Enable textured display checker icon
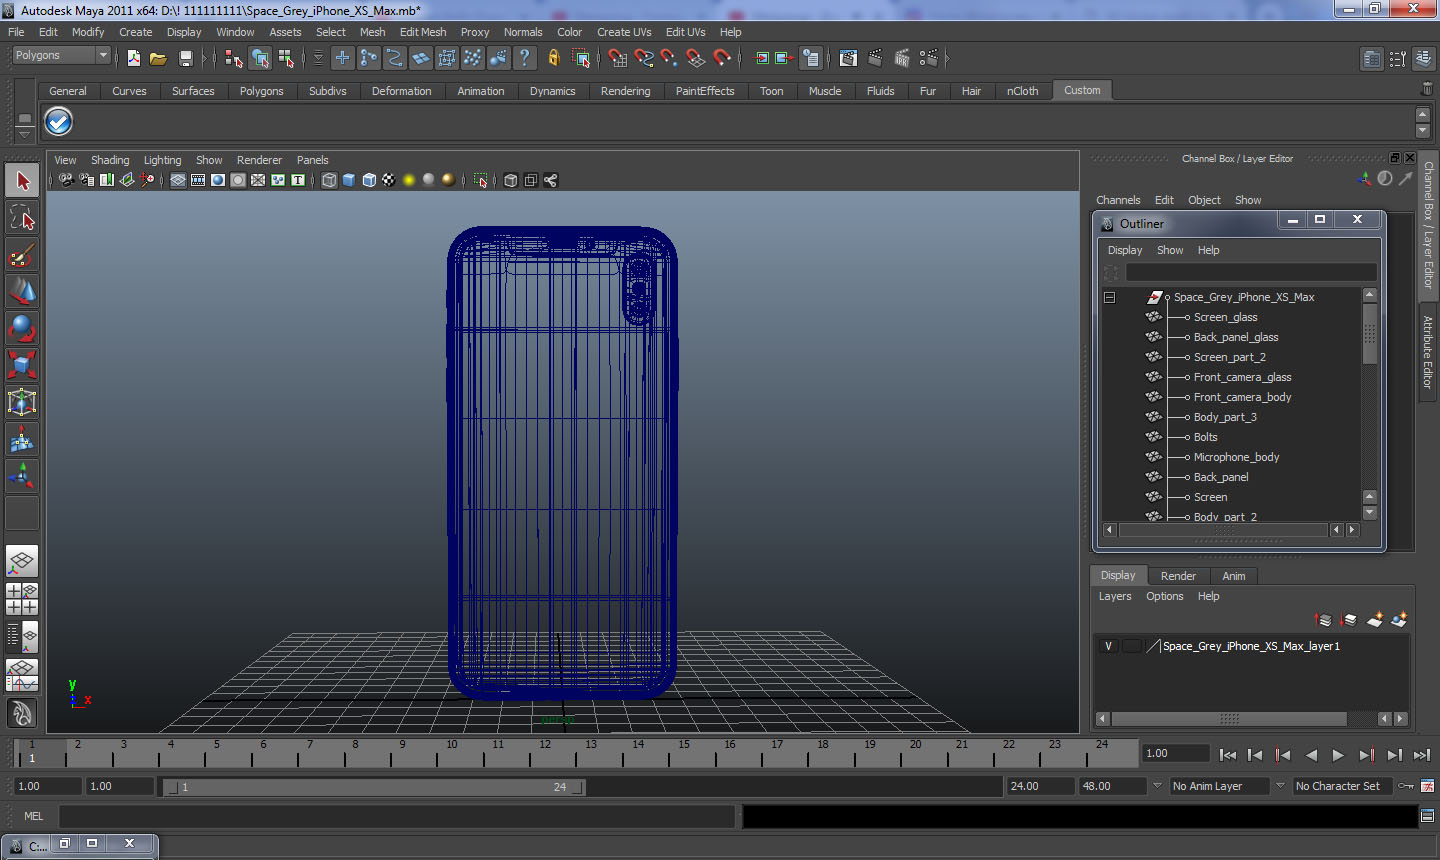The image size is (1440, 860). [x=389, y=180]
